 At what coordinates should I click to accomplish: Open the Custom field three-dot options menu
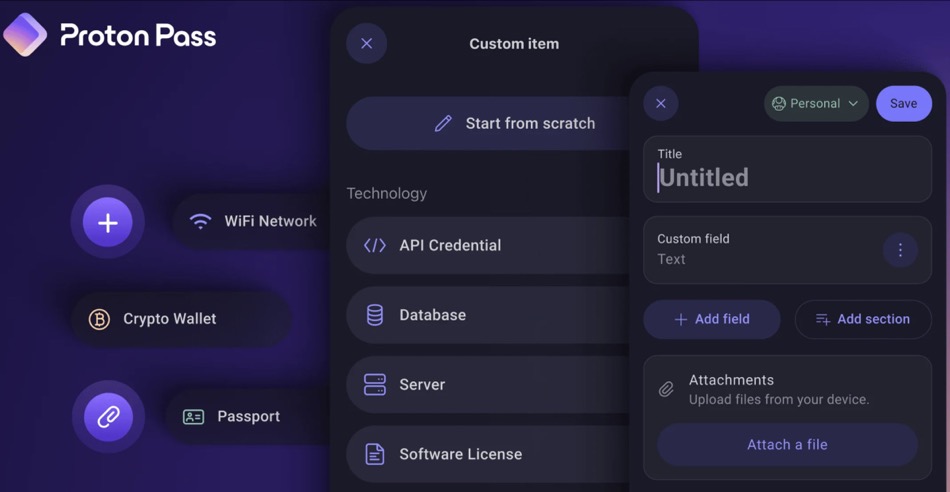[900, 250]
